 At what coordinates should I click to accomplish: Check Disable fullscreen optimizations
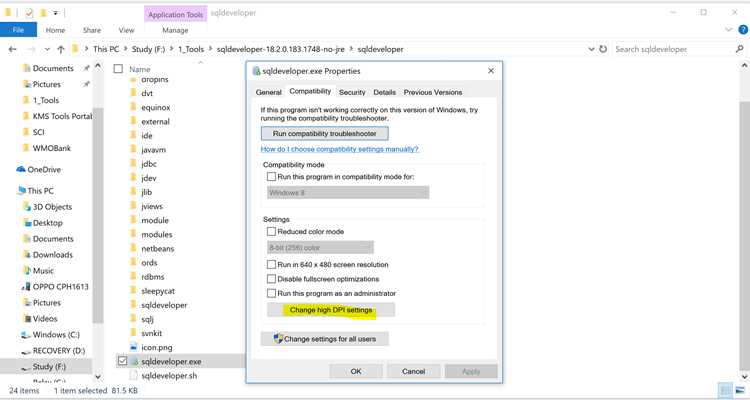pos(271,278)
